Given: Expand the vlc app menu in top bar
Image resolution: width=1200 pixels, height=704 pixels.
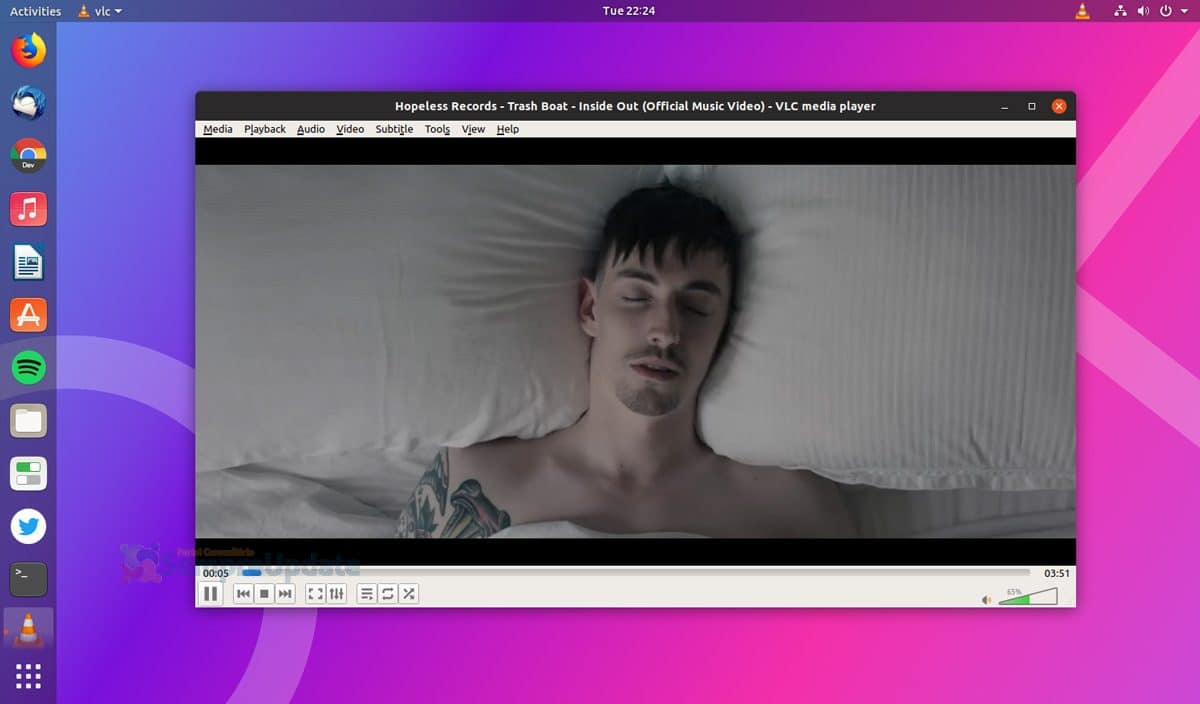Looking at the screenshot, I should 99,11.
